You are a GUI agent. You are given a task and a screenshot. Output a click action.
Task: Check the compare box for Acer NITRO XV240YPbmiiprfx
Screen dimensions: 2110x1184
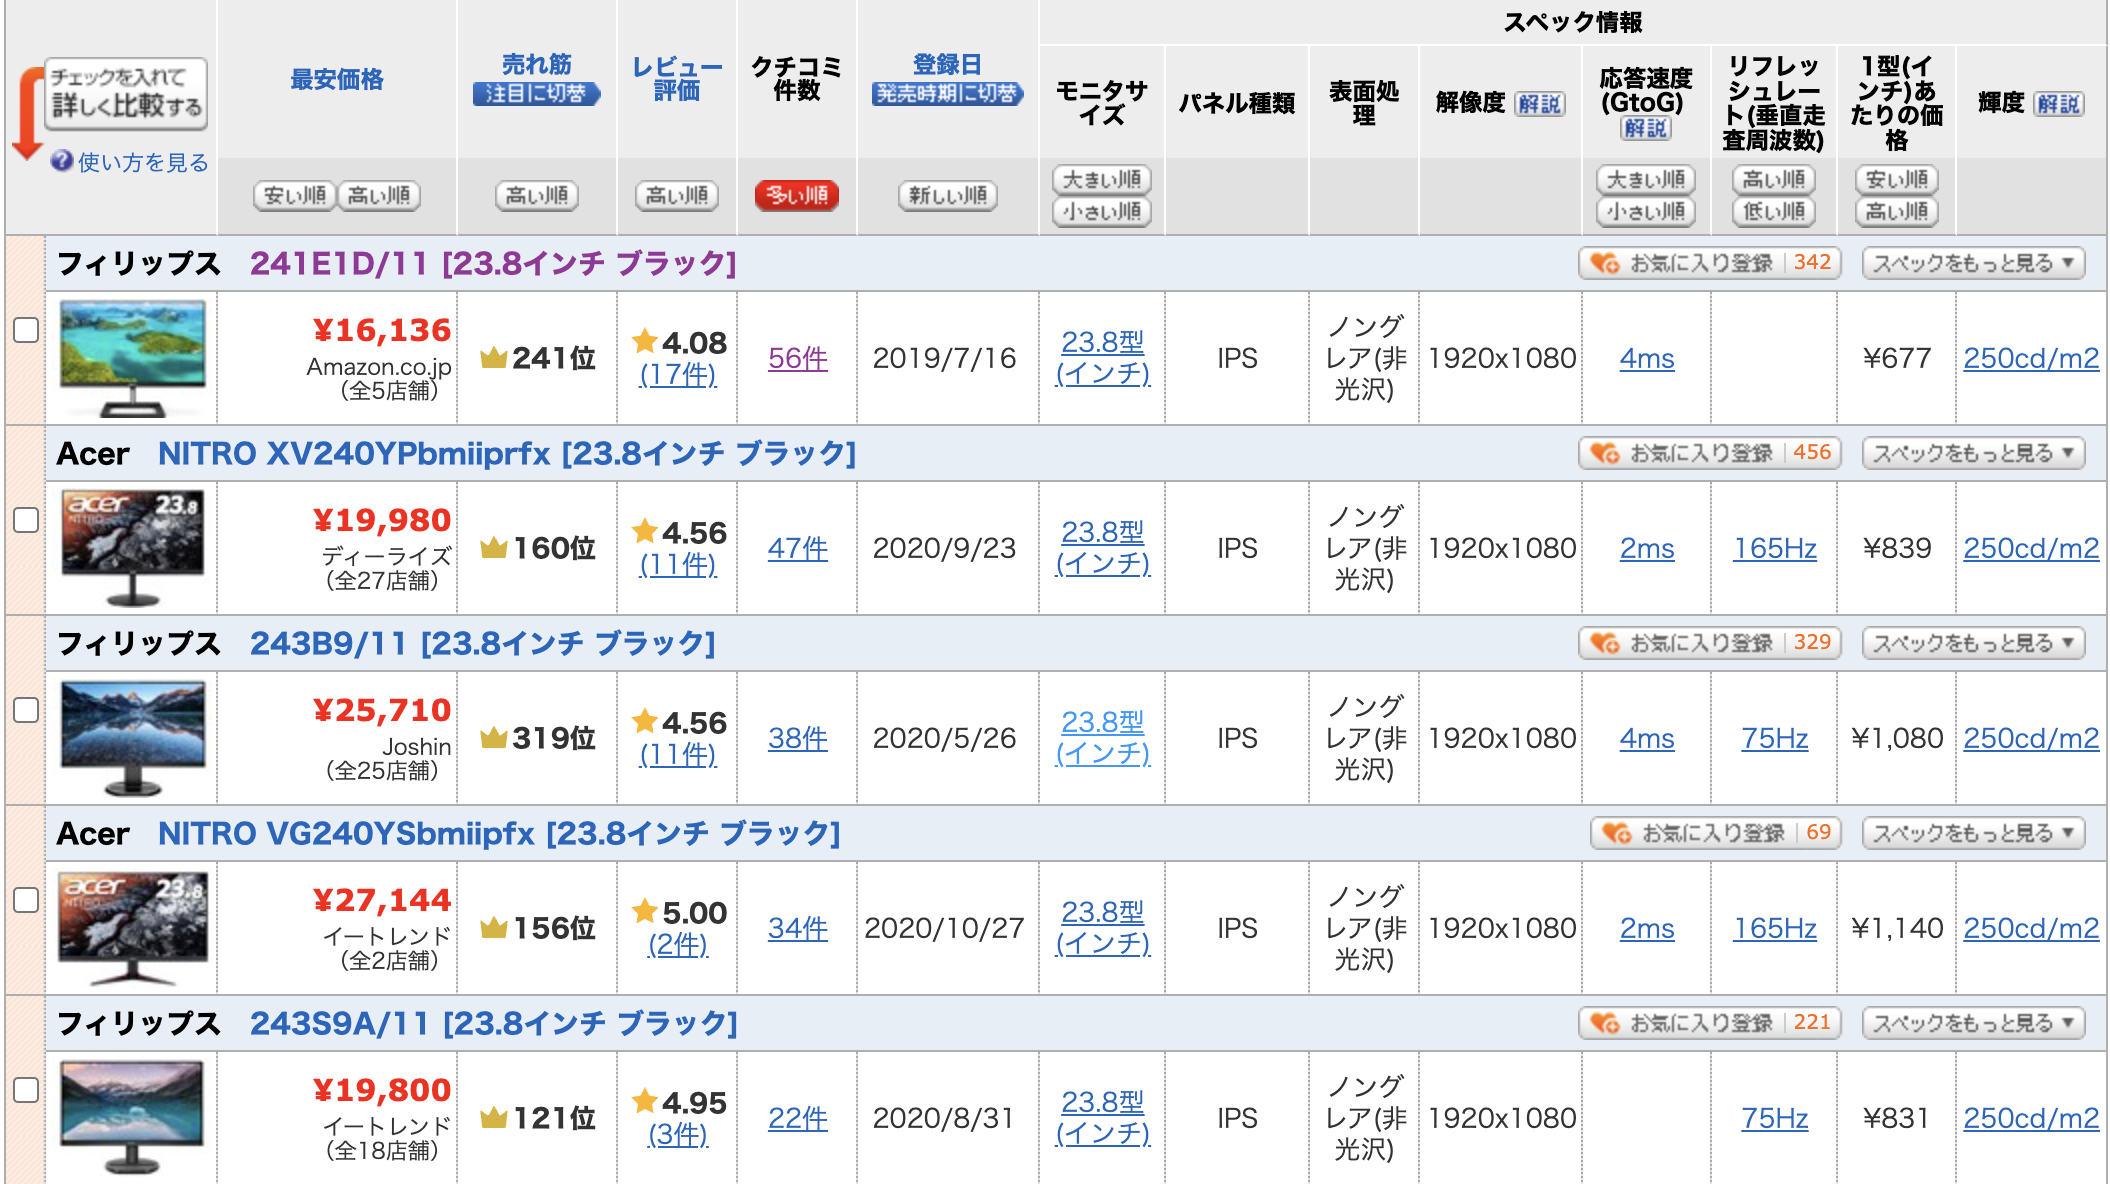[26, 520]
